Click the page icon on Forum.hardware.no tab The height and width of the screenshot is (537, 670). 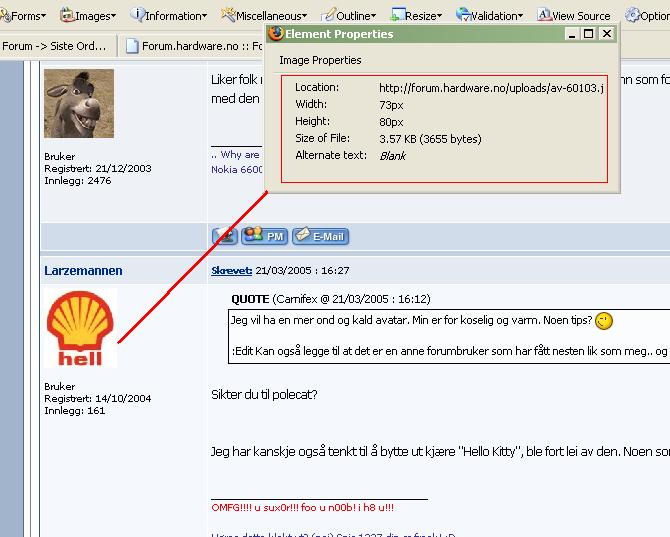[132, 46]
